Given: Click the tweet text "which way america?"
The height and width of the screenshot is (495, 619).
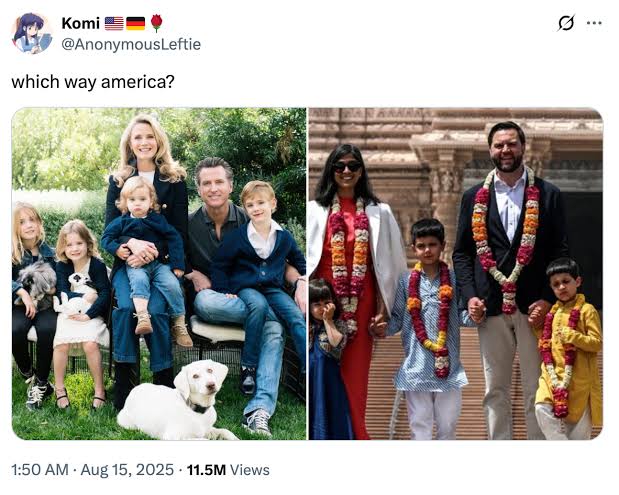Looking at the screenshot, I should [x=93, y=82].
